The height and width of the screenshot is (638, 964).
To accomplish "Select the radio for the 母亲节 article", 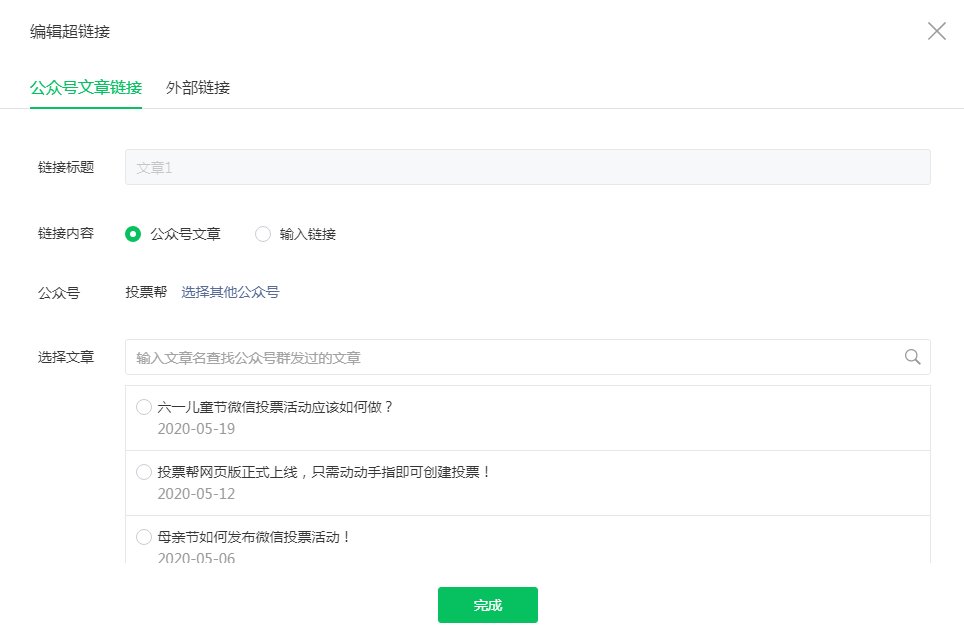I will click(143, 537).
